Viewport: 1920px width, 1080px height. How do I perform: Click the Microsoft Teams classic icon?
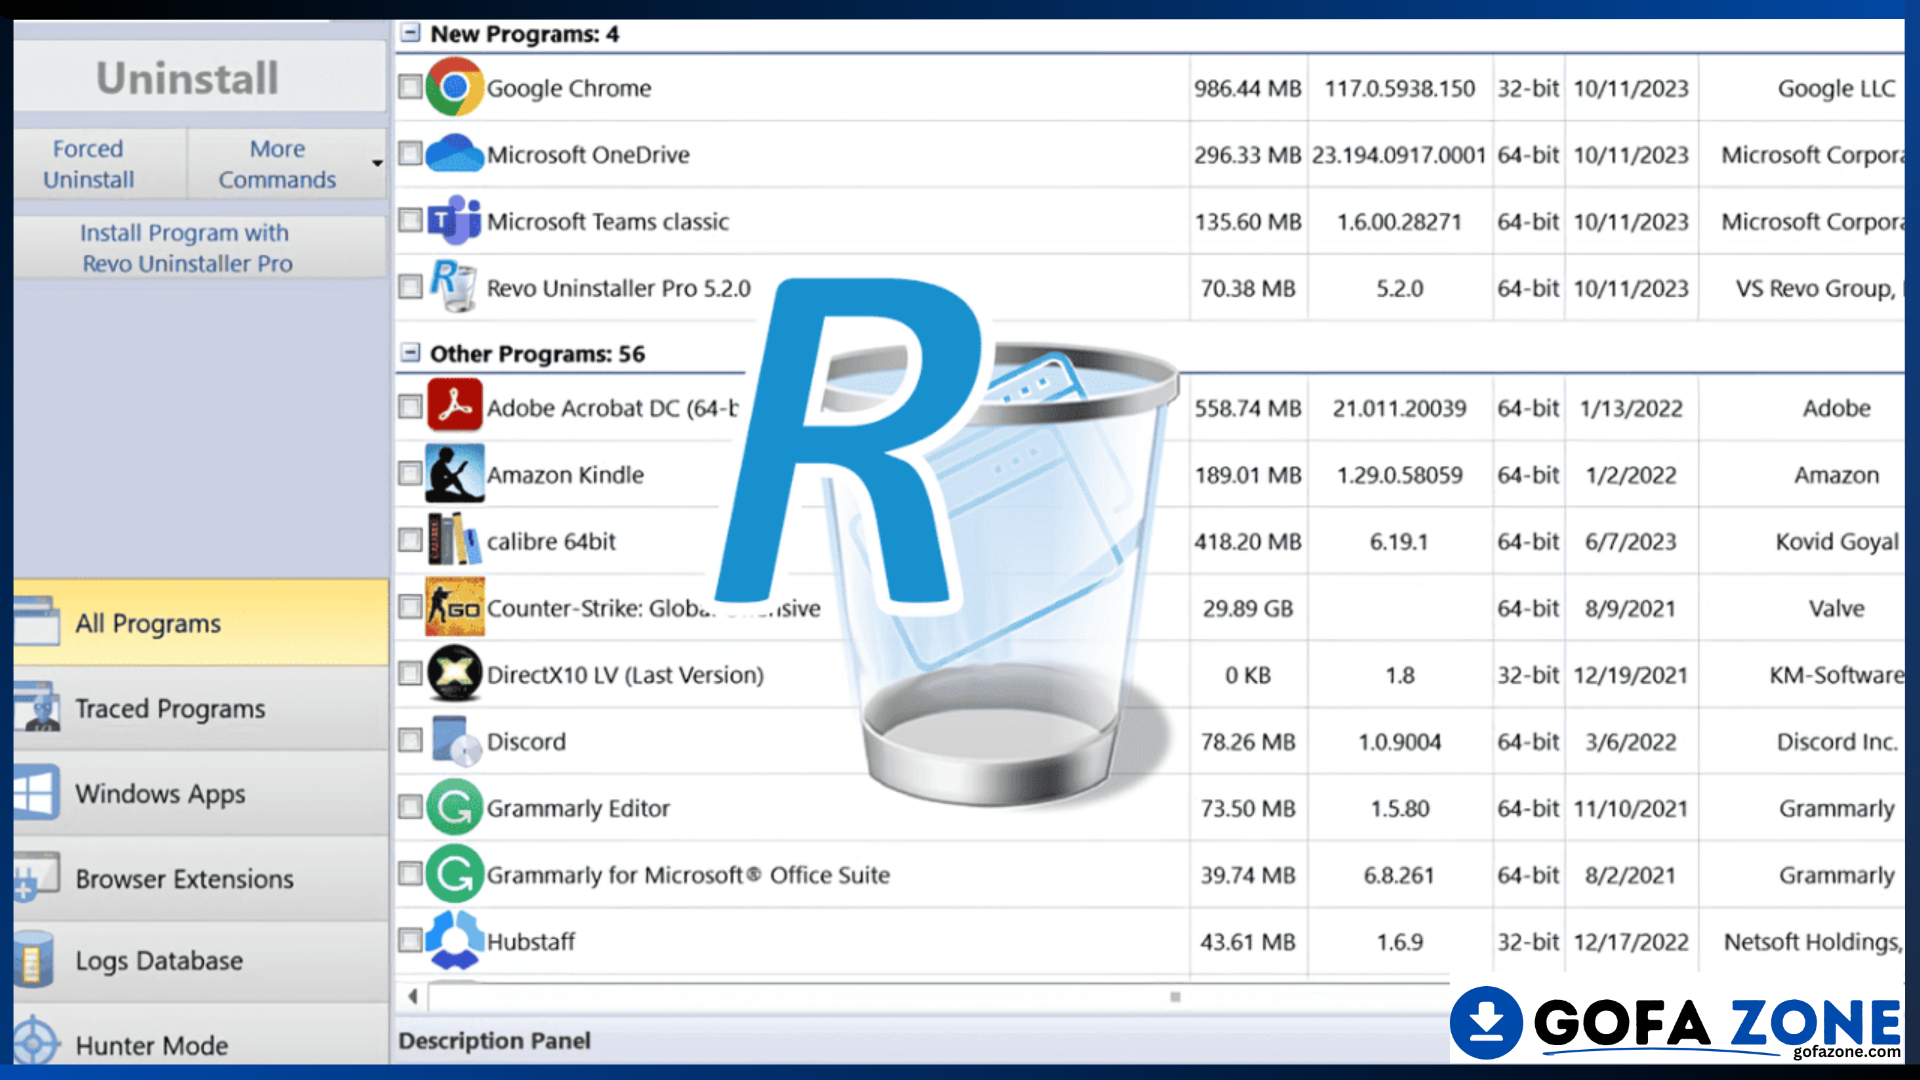tap(454, 221)
